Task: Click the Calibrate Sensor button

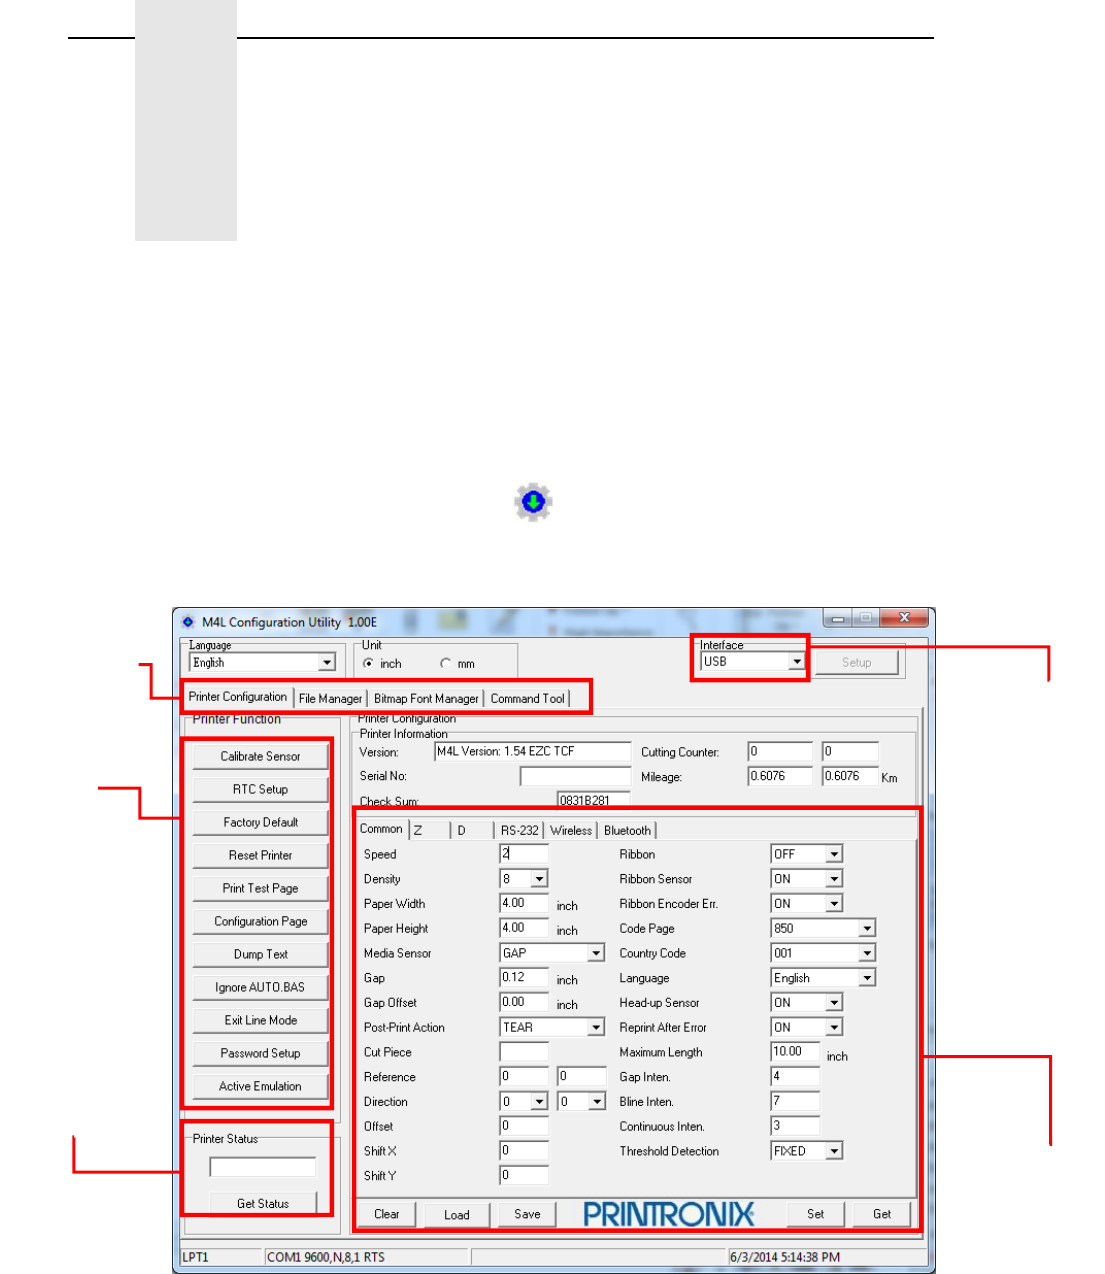Action: coord(260,756)
